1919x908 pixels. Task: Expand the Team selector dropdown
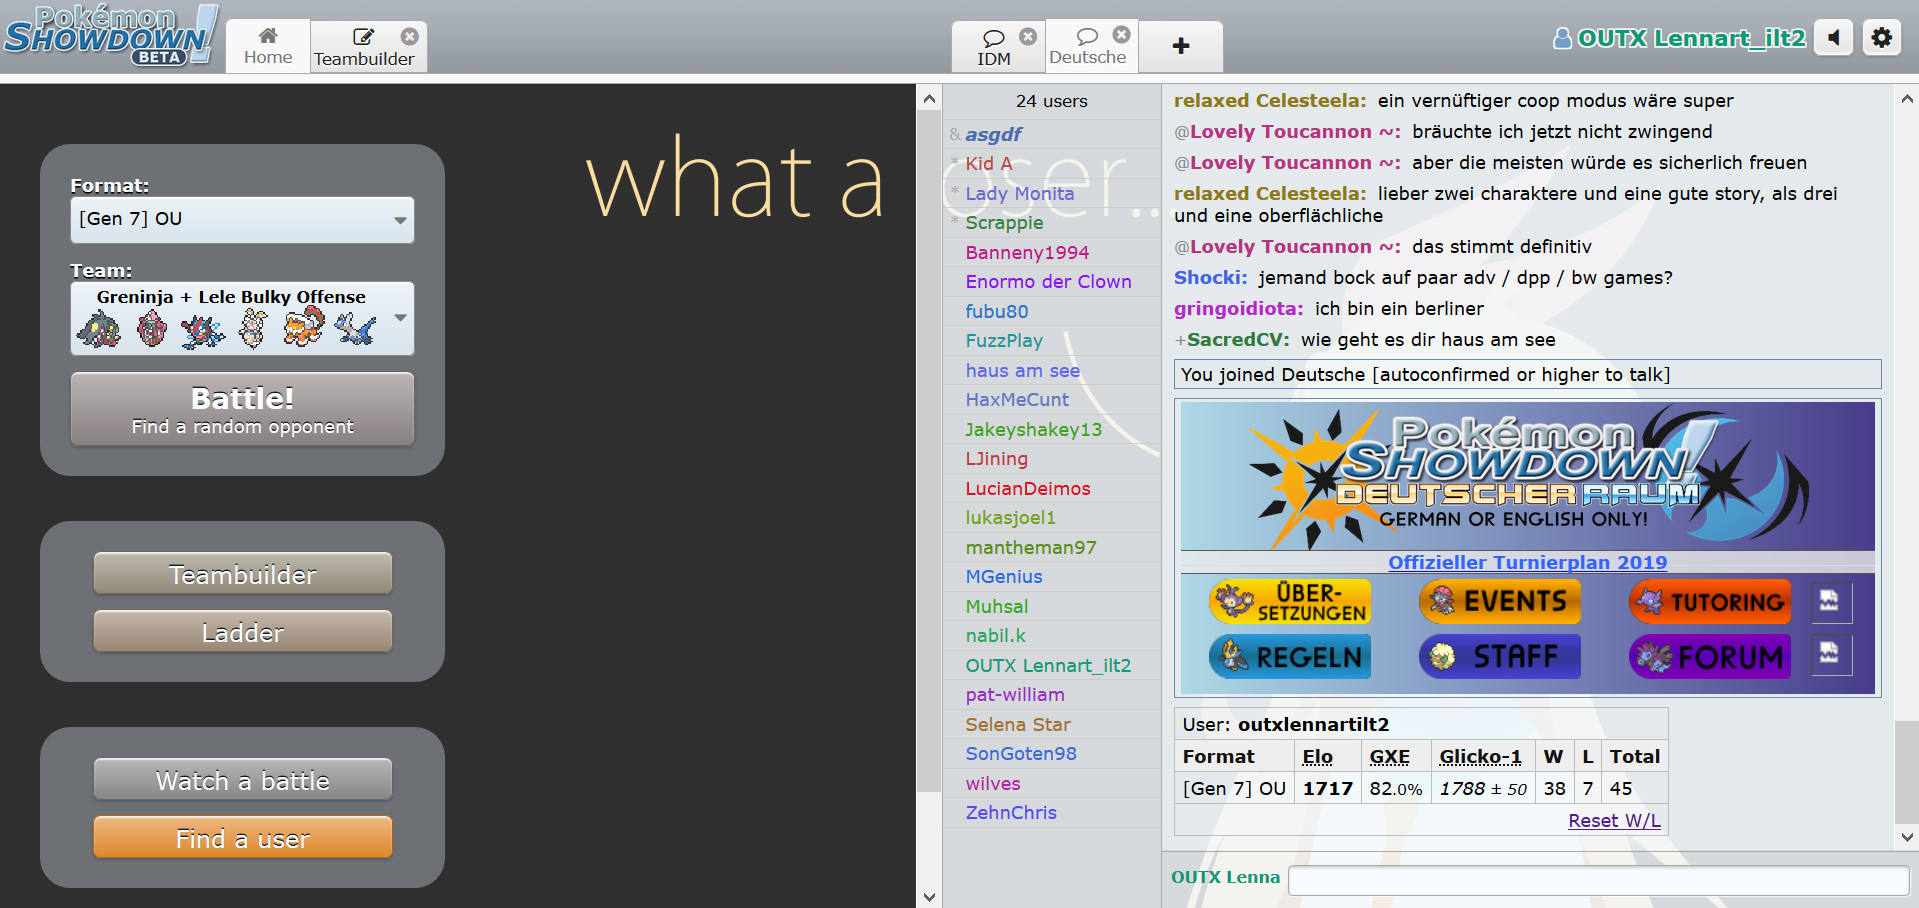click(x=400, y=318)
